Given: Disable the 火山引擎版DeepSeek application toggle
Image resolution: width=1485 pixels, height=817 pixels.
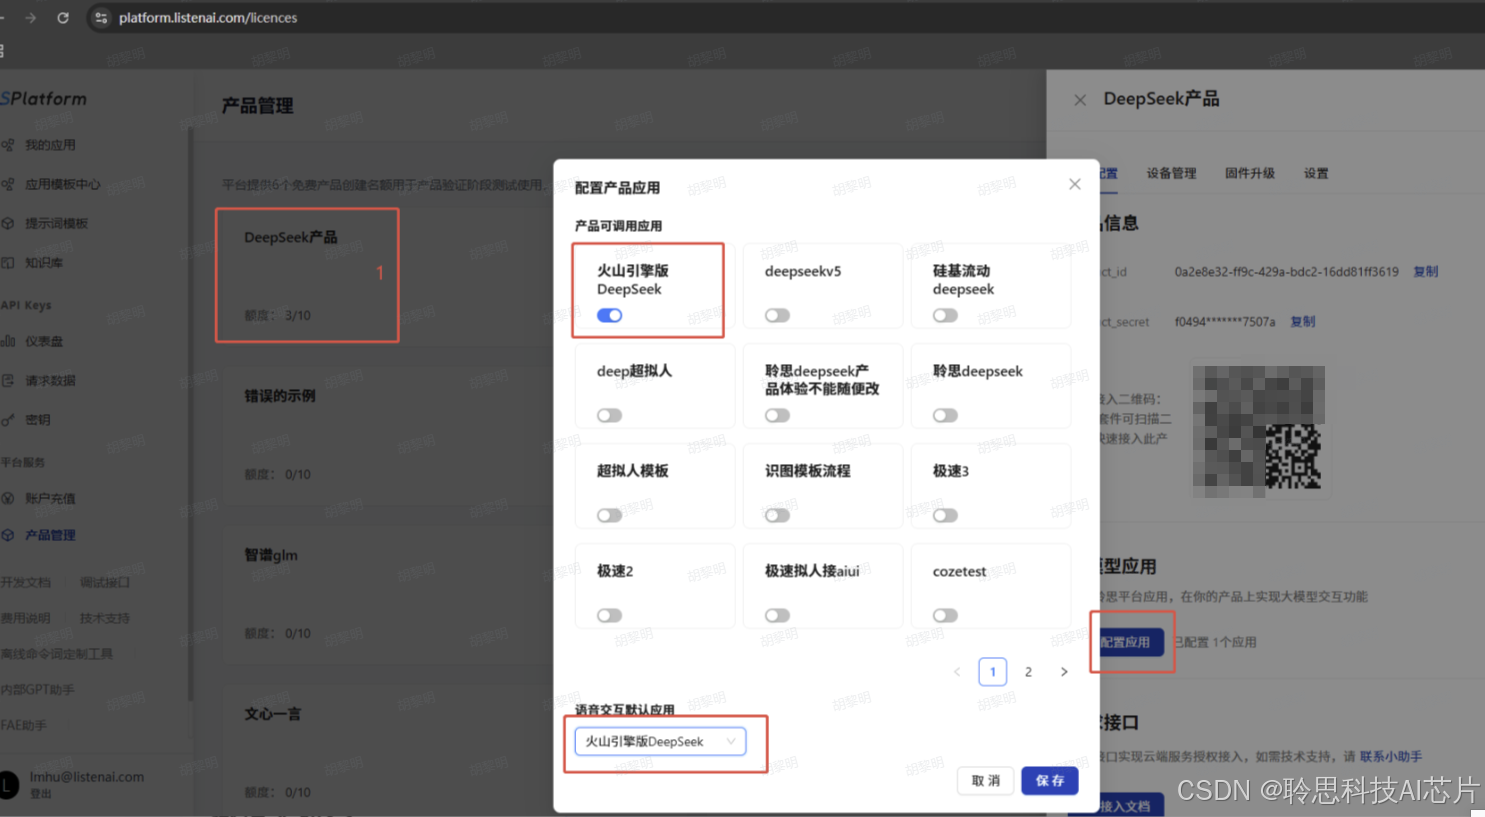Looking at the screenshot, I should point(610,314).
